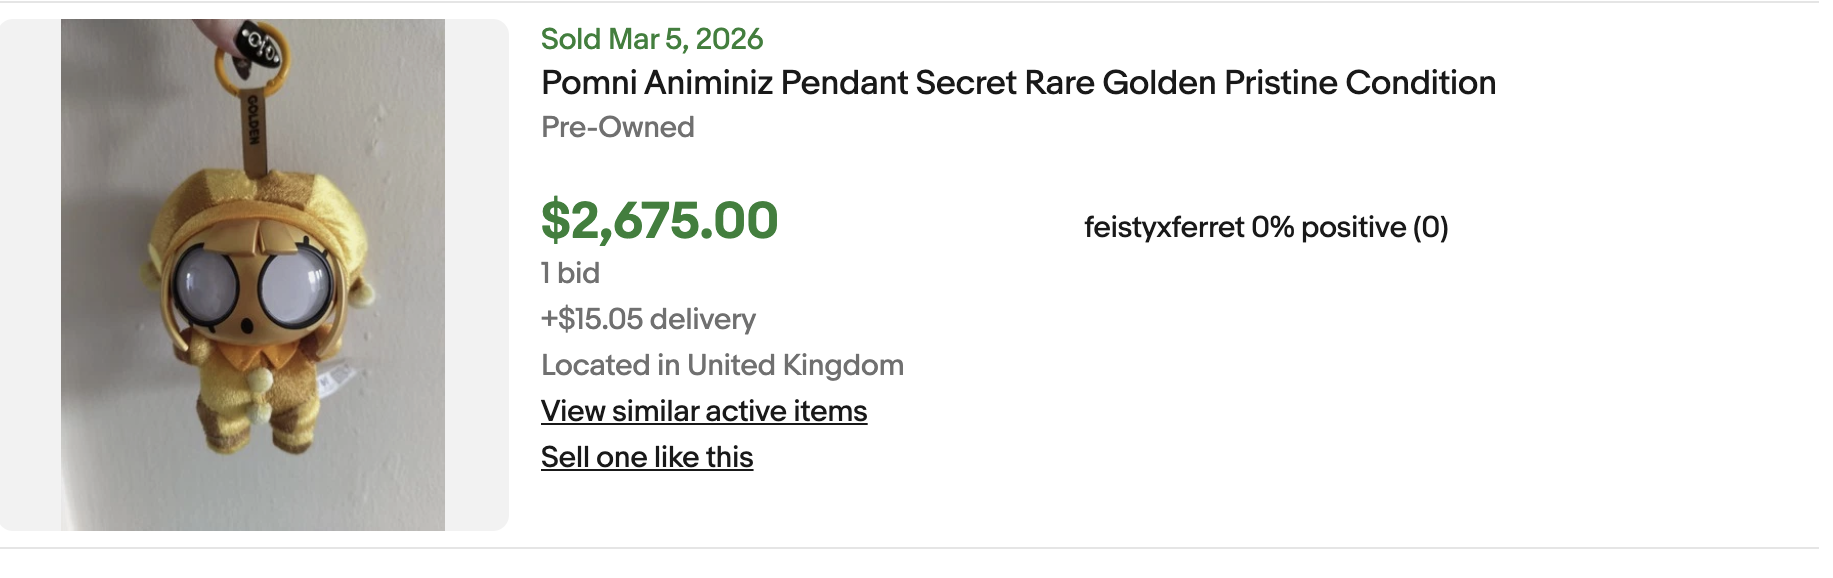
Task: Click the $2,675.00 sold price
Action: pyautogui.click(x=659, y=221)
